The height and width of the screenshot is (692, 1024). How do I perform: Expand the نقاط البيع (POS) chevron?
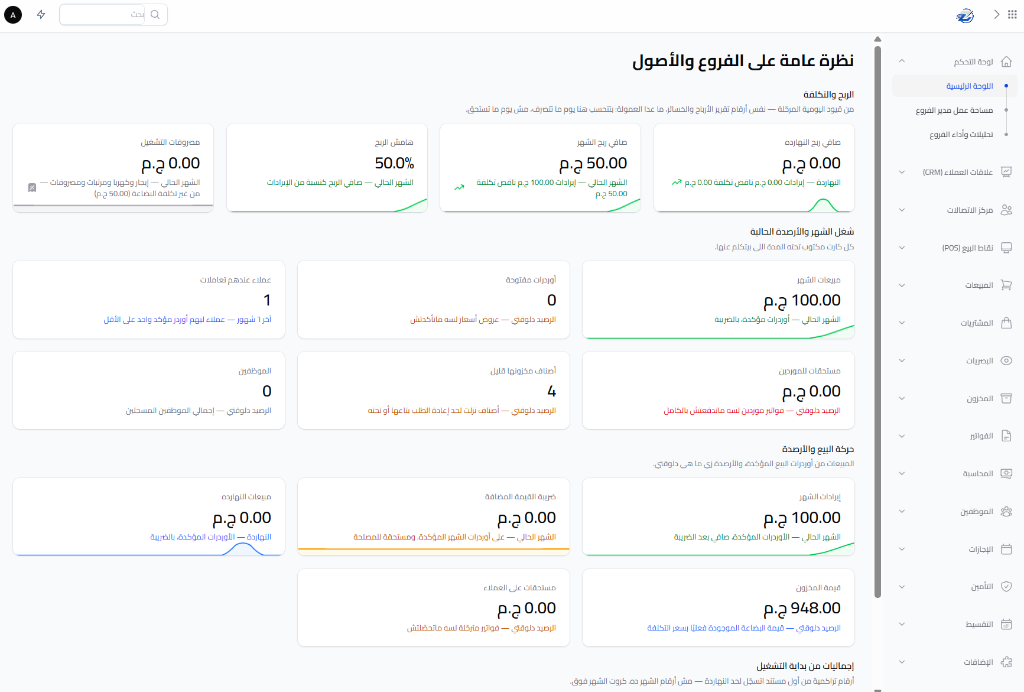[x=902, y=247]
